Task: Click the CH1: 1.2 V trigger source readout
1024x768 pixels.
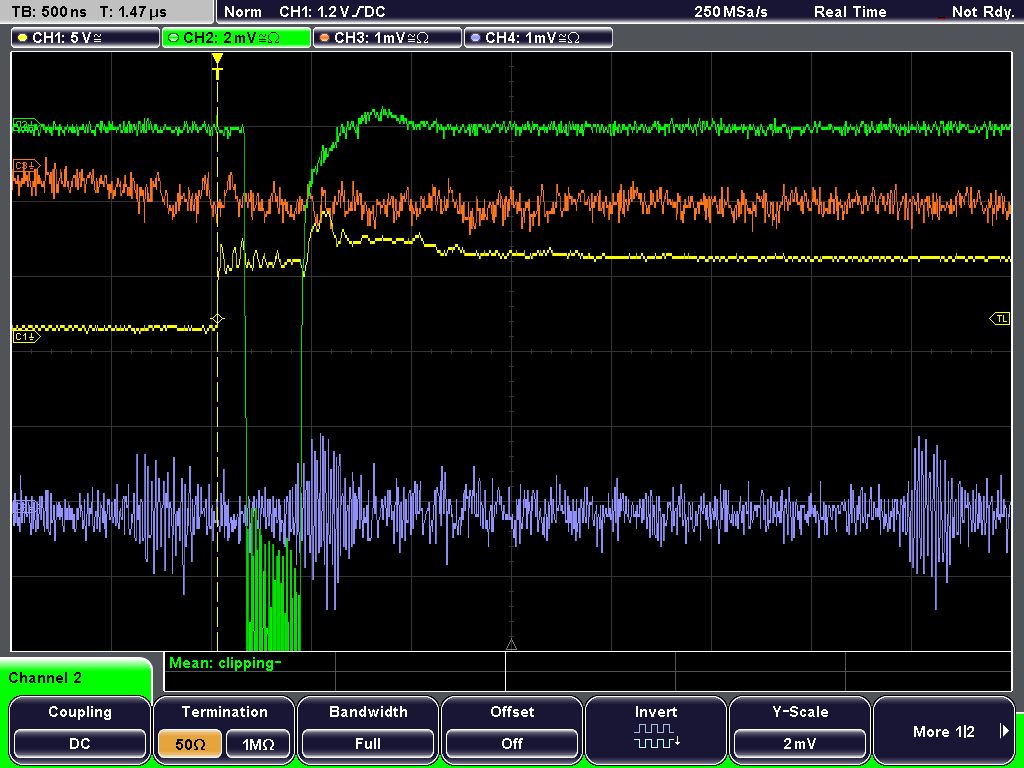Action: click(x=332, y=12)
